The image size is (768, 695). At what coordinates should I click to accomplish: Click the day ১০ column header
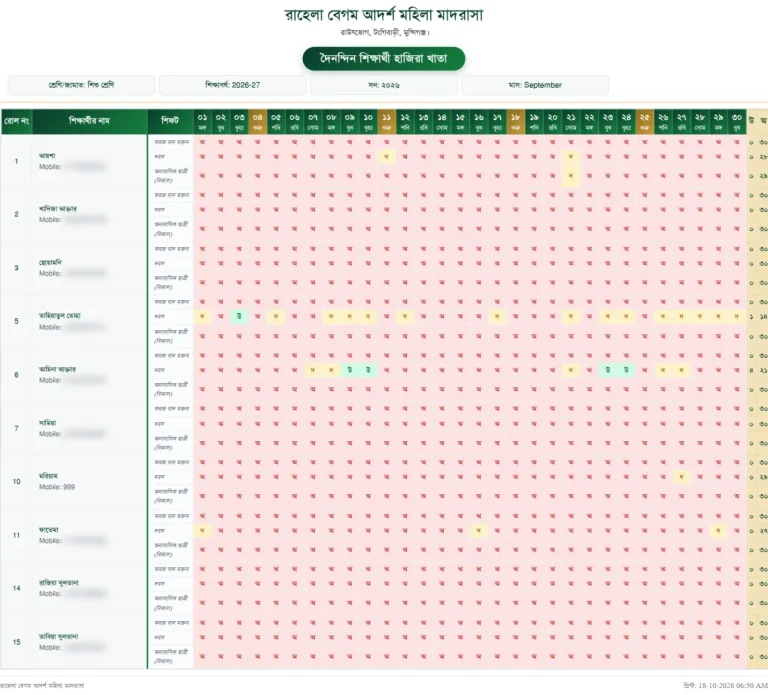[x=368, y=121]
